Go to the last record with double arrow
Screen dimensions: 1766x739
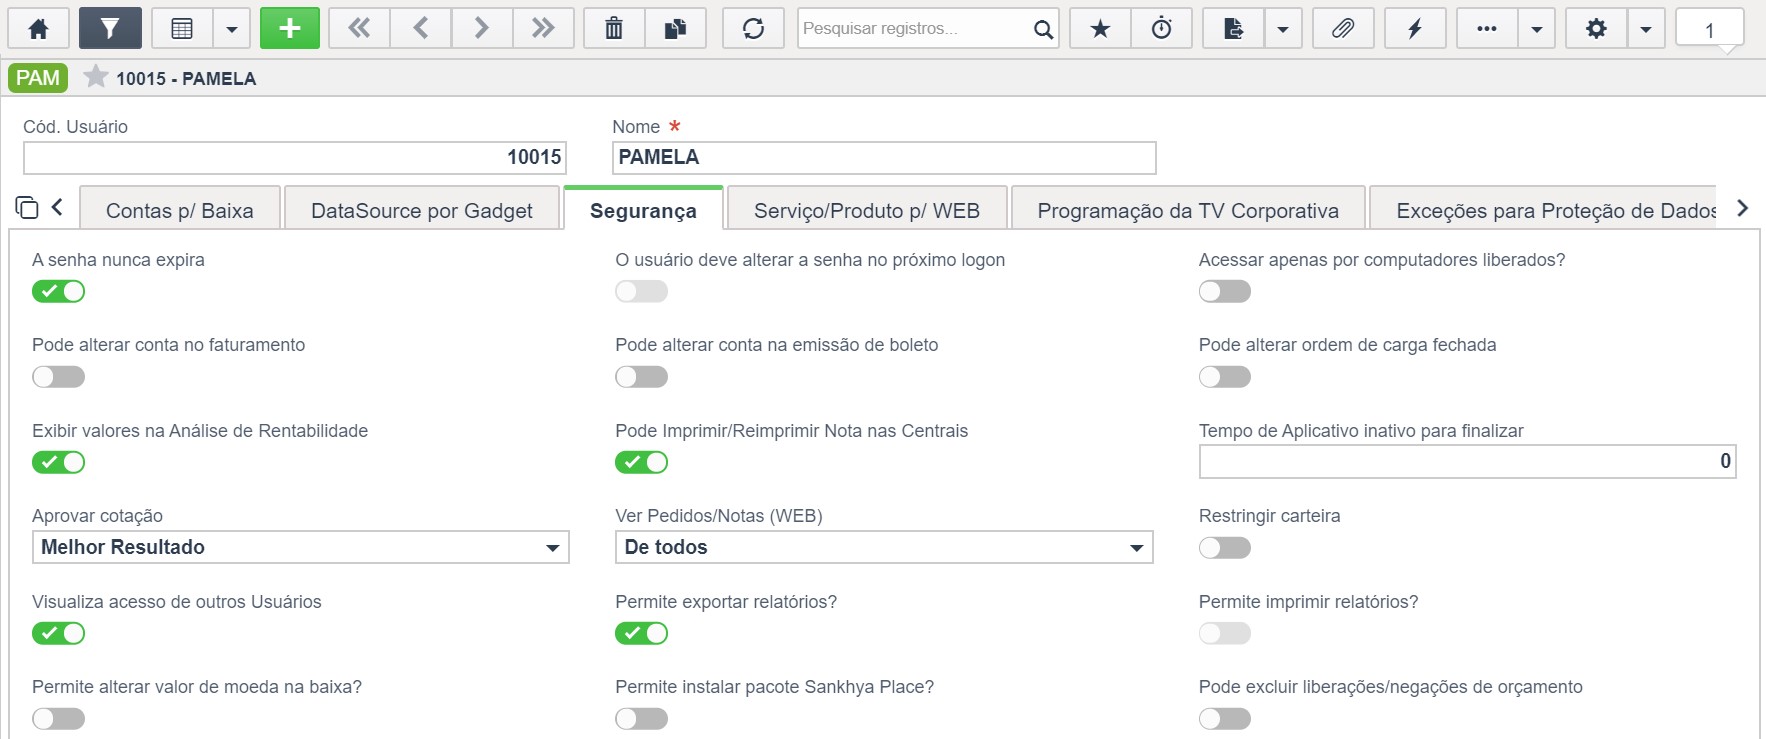pos(543,29)
